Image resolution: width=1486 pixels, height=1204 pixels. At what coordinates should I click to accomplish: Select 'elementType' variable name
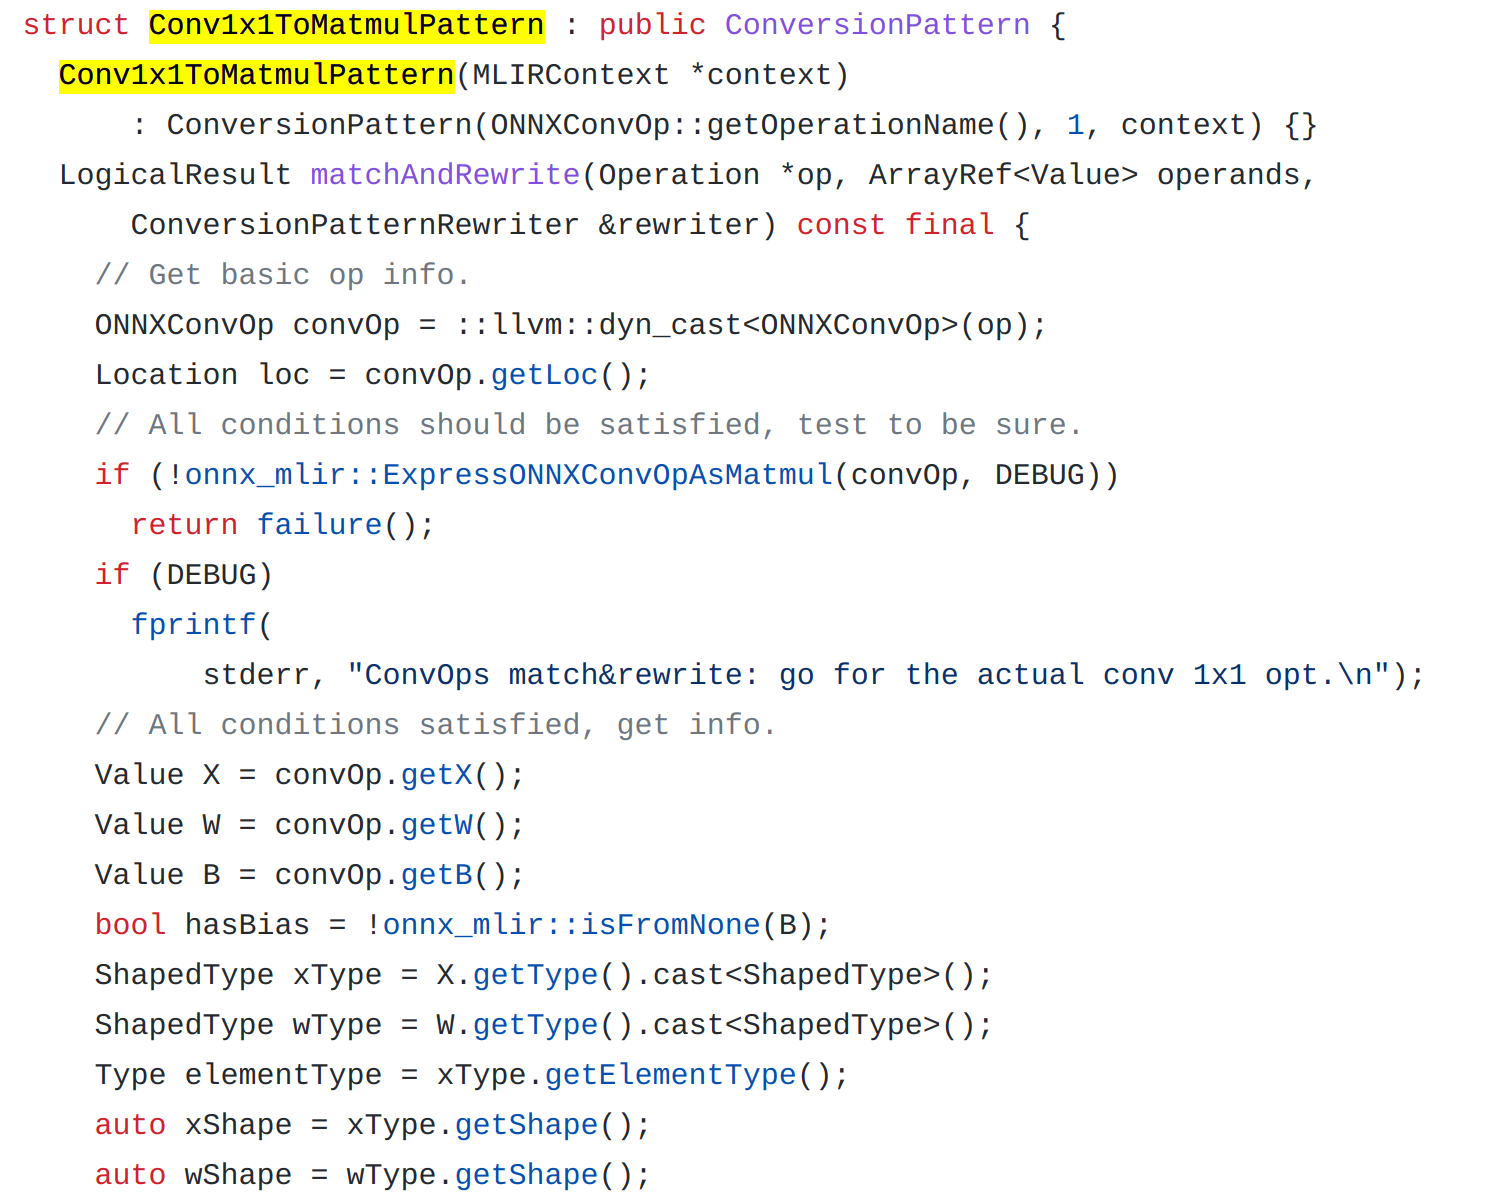pyautogui.click(x=283, y=1075)
